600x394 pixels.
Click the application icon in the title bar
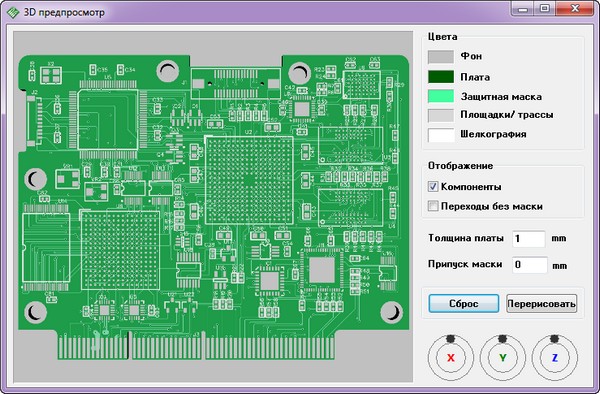point(13,13)
